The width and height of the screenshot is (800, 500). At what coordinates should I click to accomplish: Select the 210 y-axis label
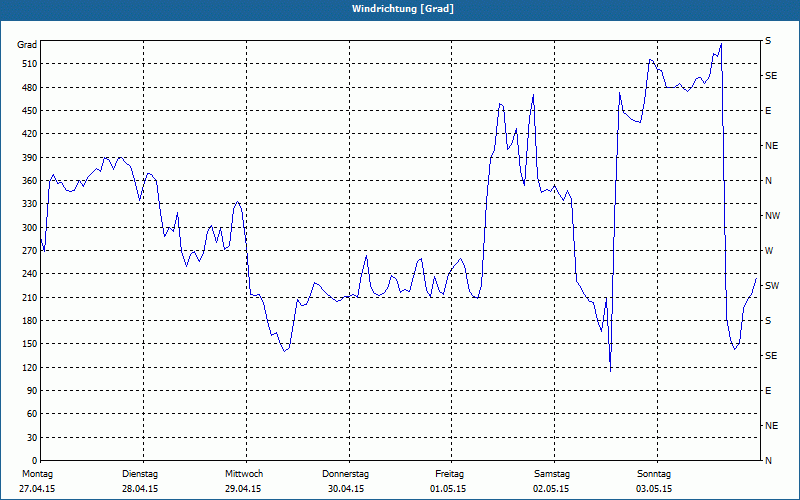click(x=30, y=297)
